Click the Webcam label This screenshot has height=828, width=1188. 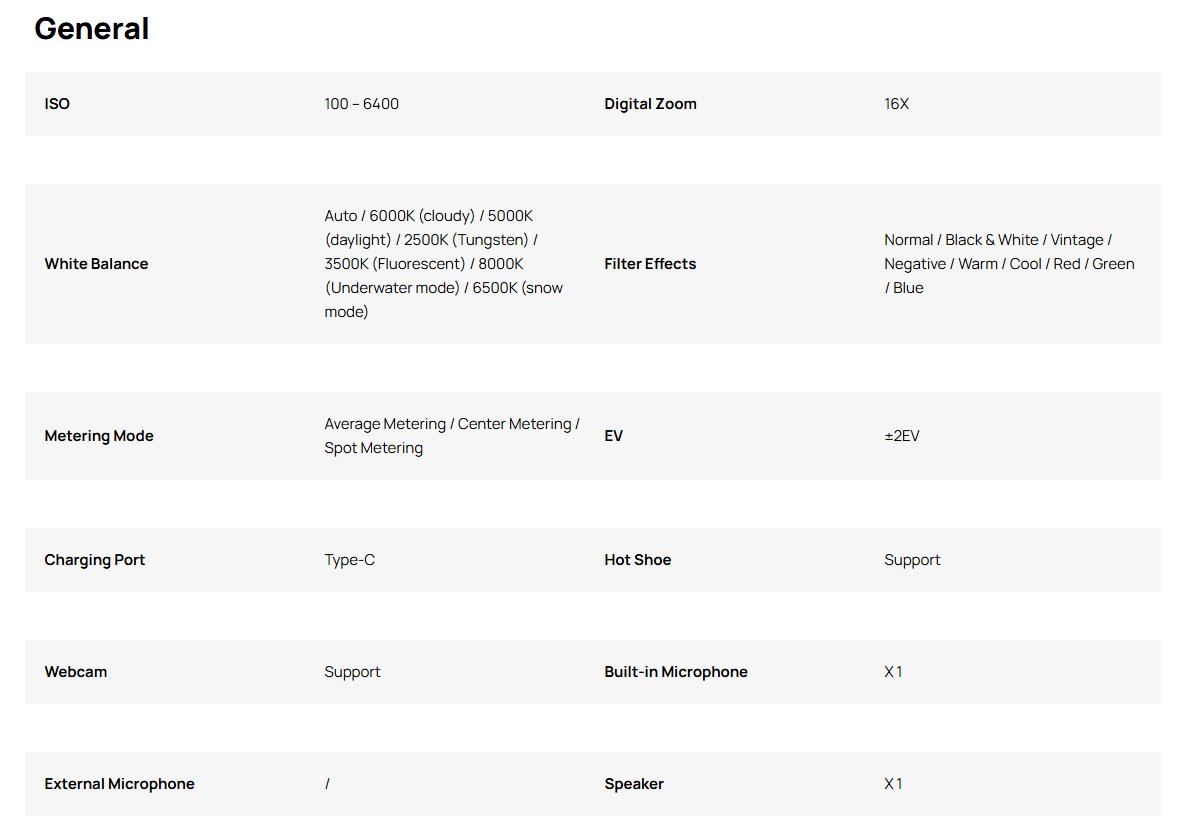click(x=75, y=672)
